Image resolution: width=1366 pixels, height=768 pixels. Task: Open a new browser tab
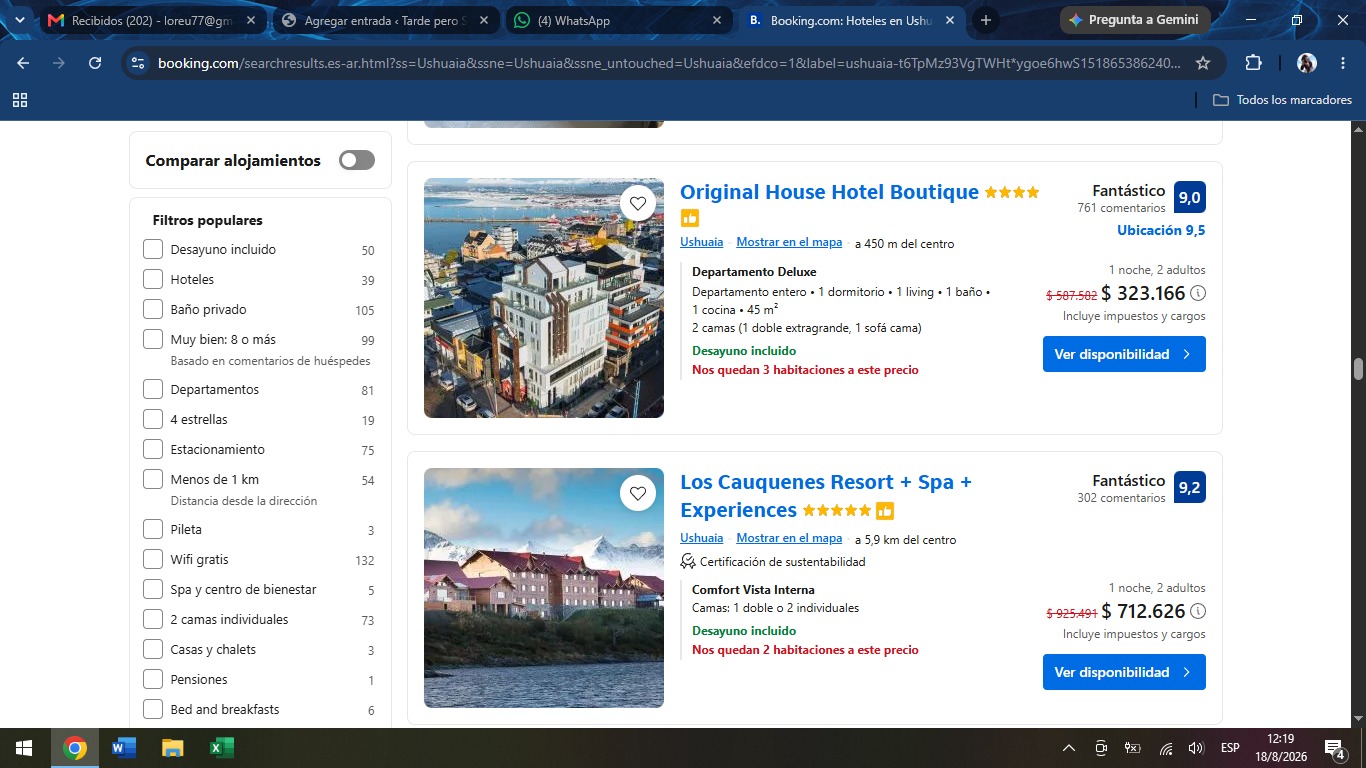(x=986, y=20)
